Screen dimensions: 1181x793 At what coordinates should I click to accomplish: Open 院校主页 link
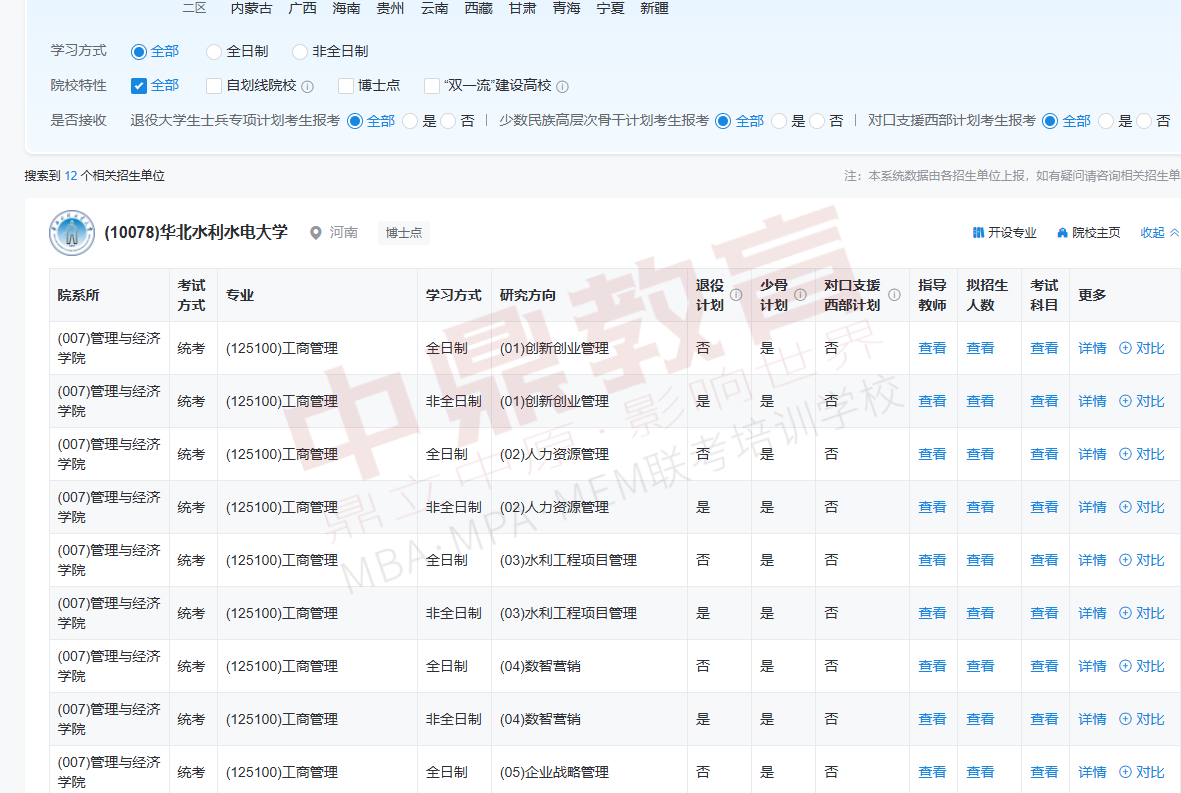coord(1088,233)
